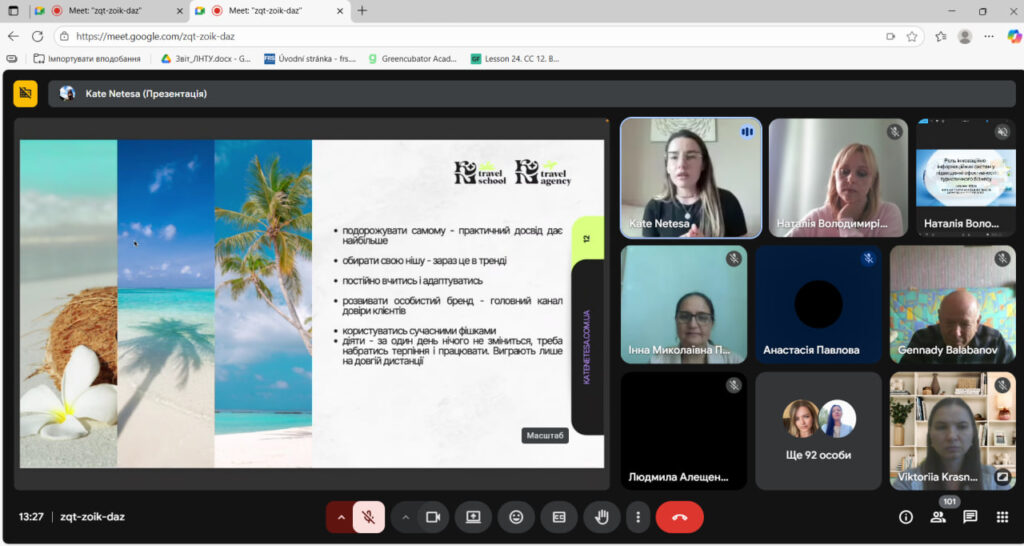Start sharing your screen
Screen dimensions: 1024x546
click(473, 517)
